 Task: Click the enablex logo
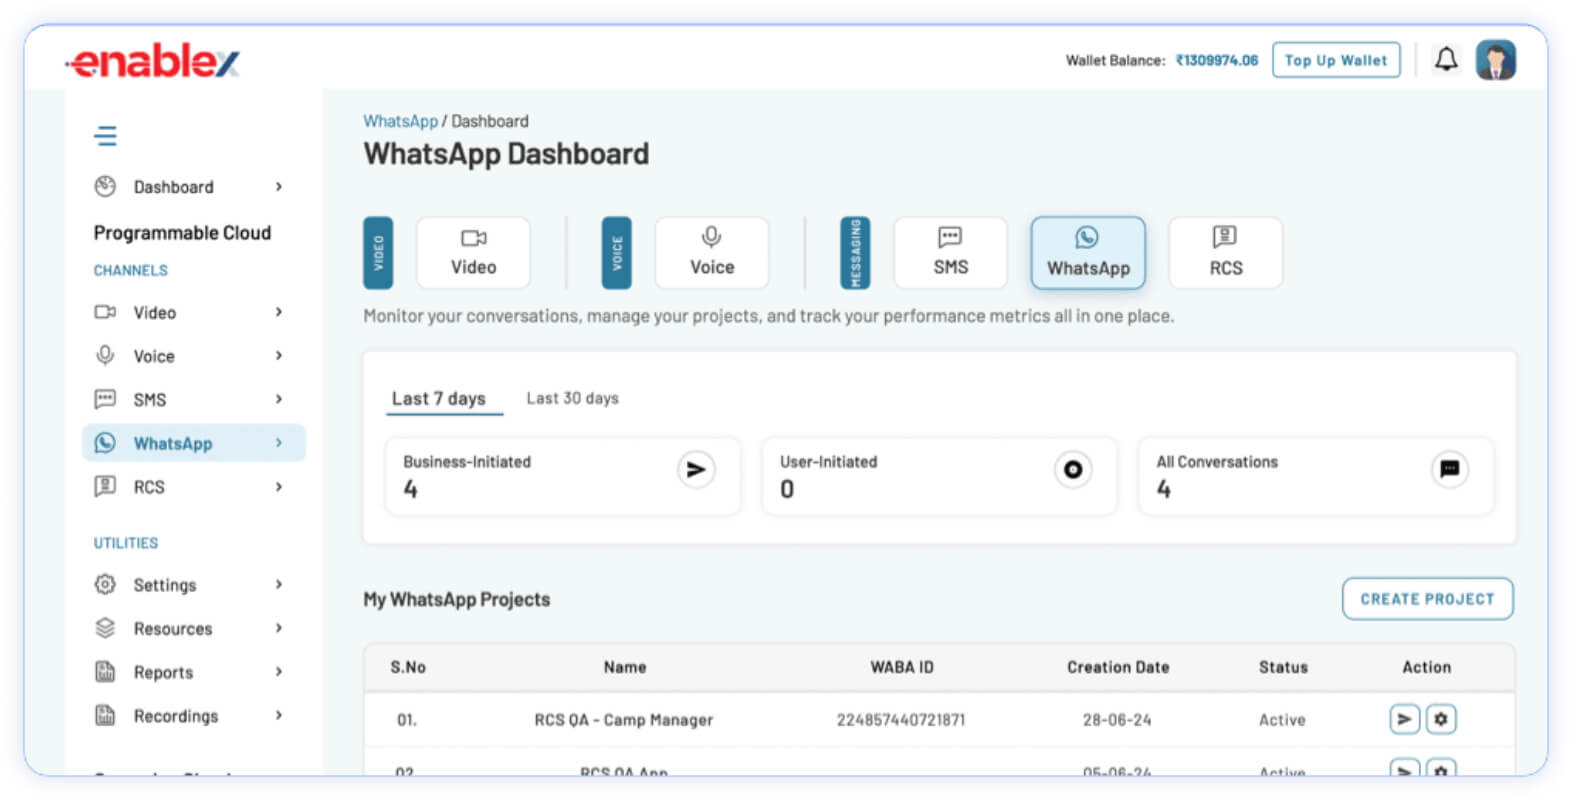[153, 62]
